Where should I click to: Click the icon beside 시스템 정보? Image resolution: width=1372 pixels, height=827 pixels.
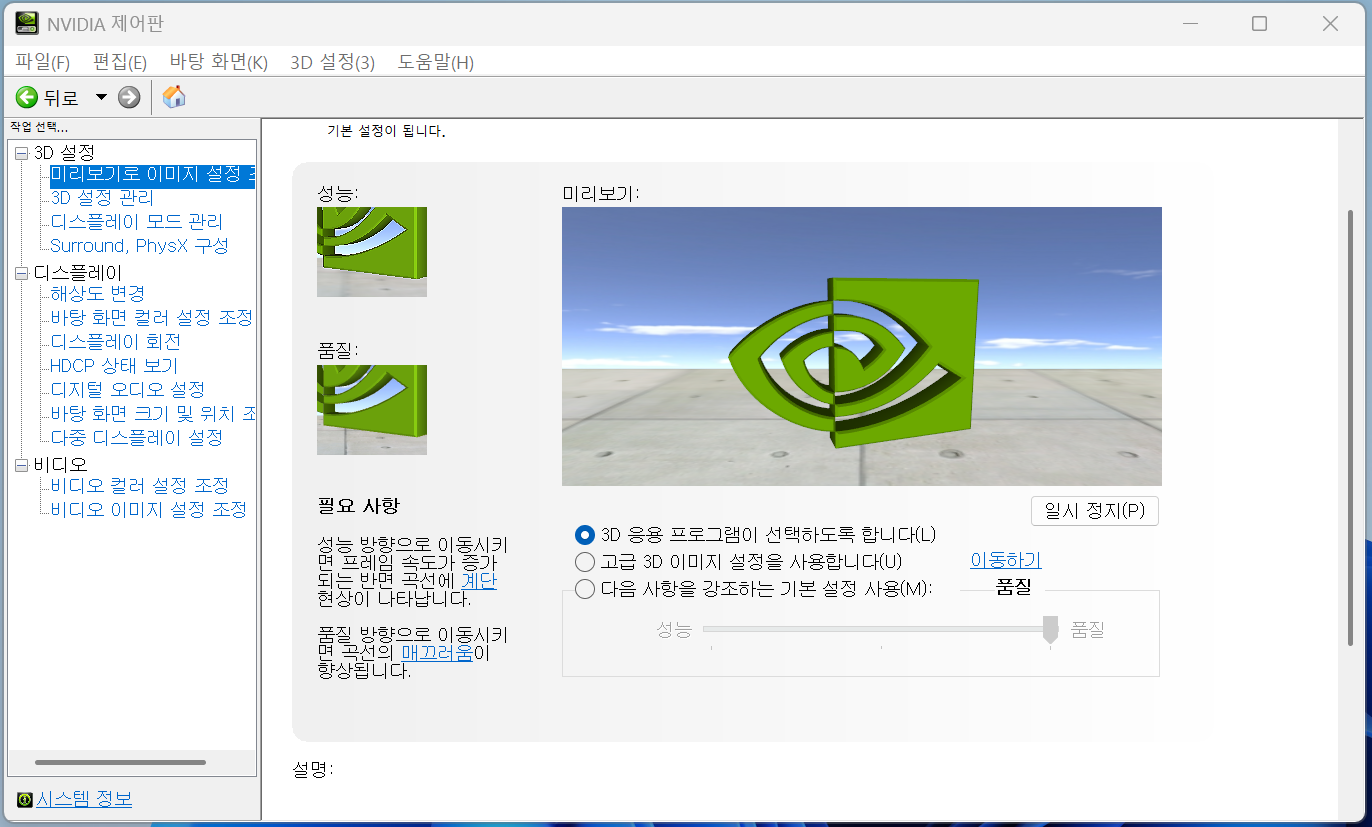[23, 798]
